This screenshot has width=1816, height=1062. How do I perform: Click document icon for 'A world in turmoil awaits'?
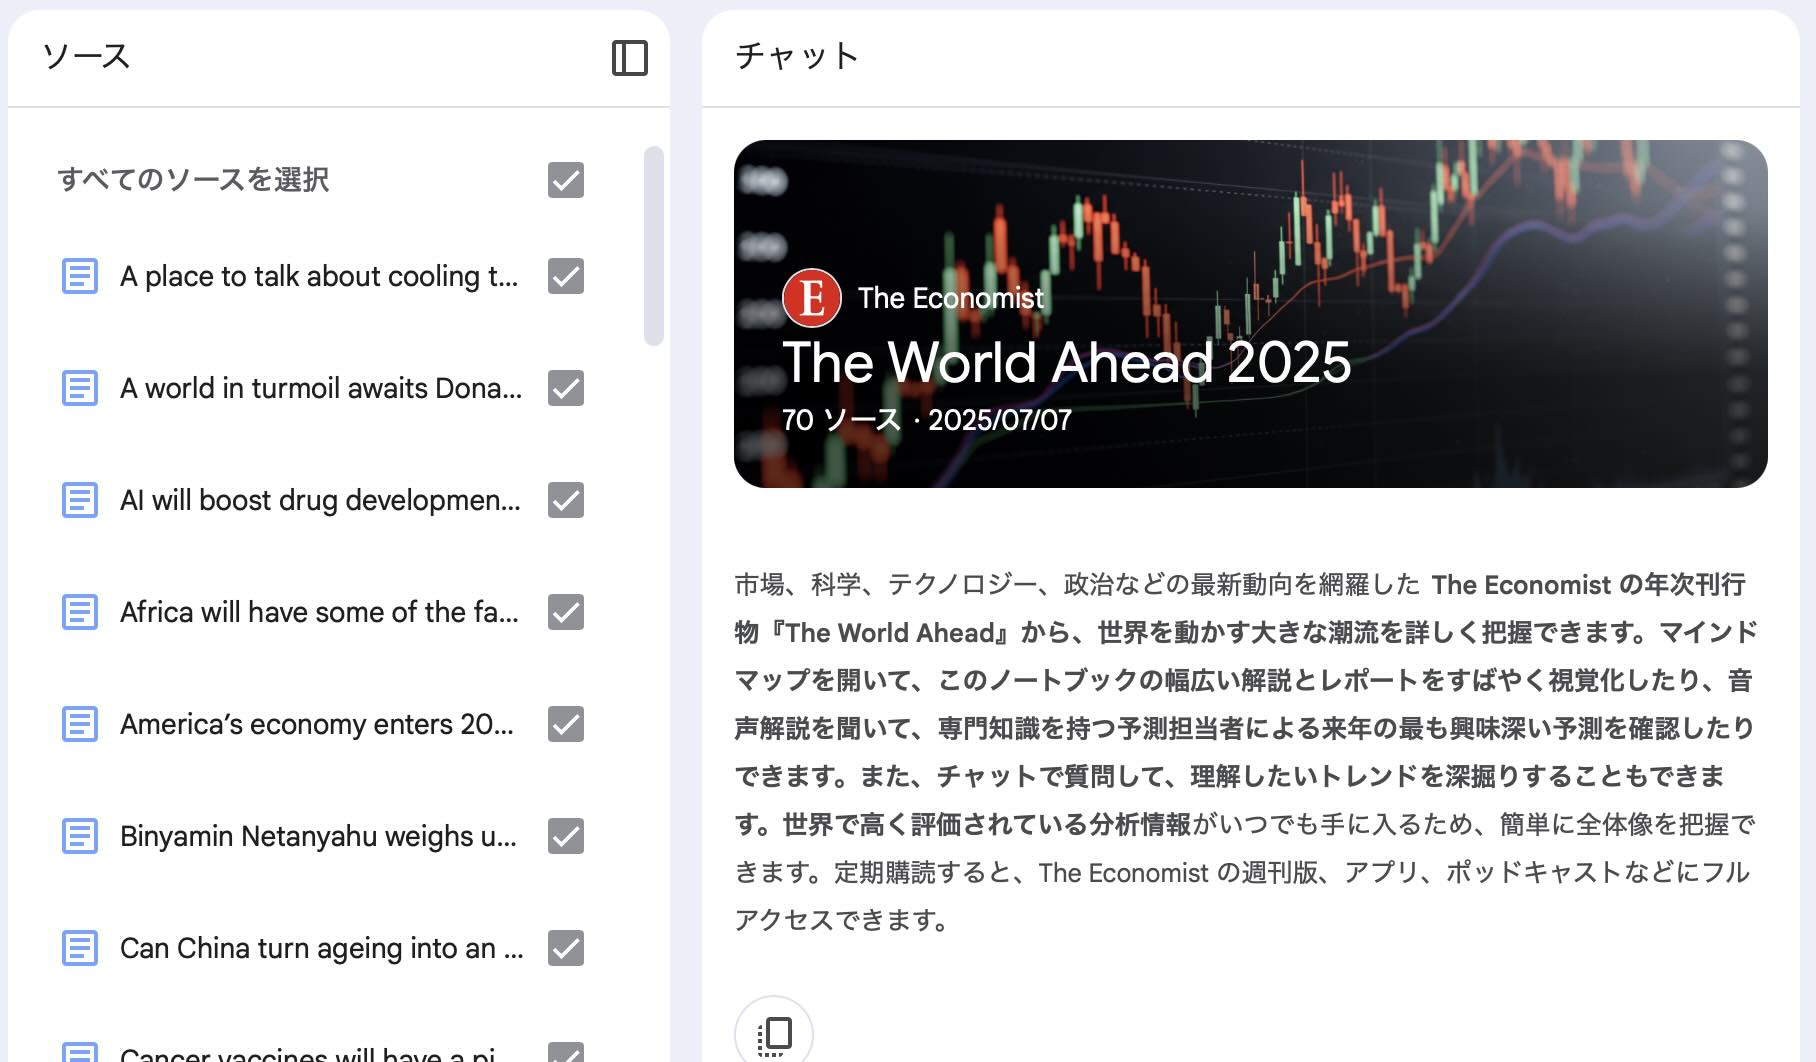pyautogui.click(x=80, y=388)
